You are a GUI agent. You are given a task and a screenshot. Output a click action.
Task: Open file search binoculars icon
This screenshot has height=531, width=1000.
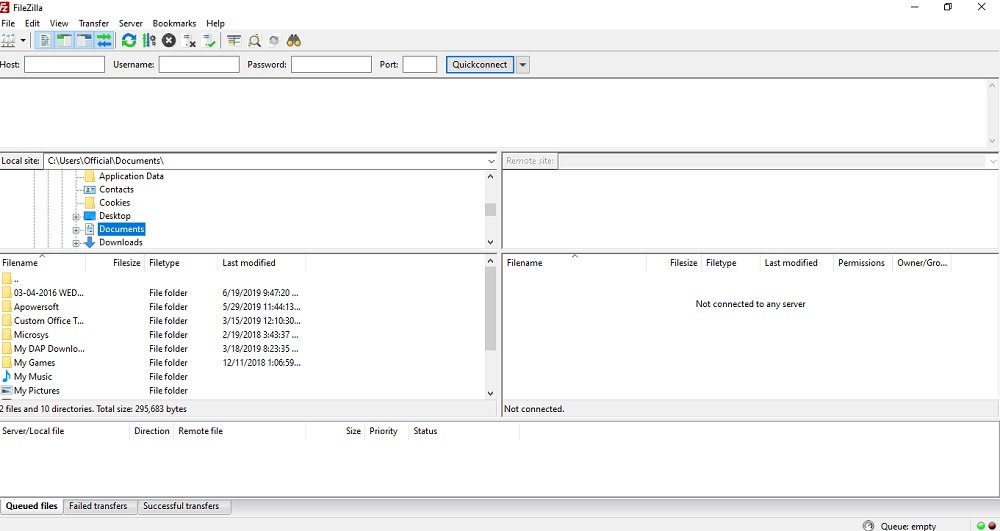click(293, 41)
